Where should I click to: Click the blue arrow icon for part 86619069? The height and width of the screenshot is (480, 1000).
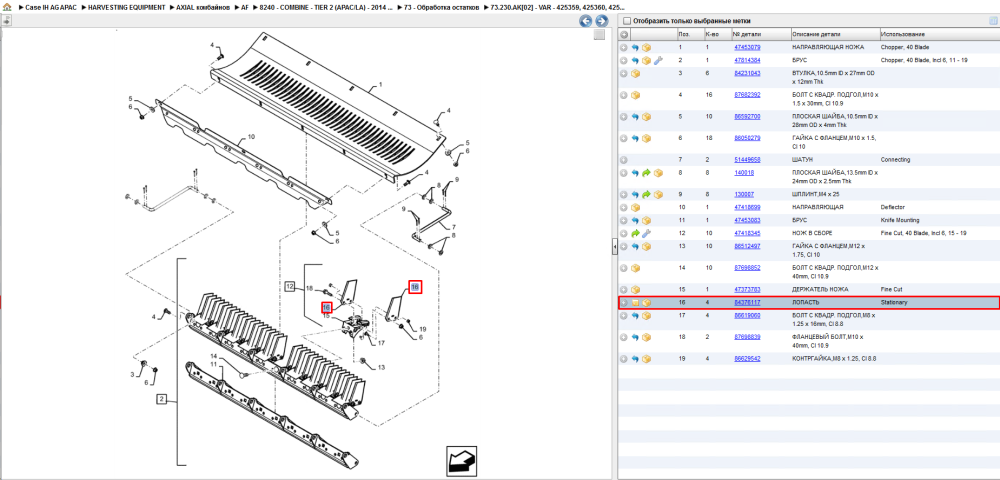[x=635, y=316]
